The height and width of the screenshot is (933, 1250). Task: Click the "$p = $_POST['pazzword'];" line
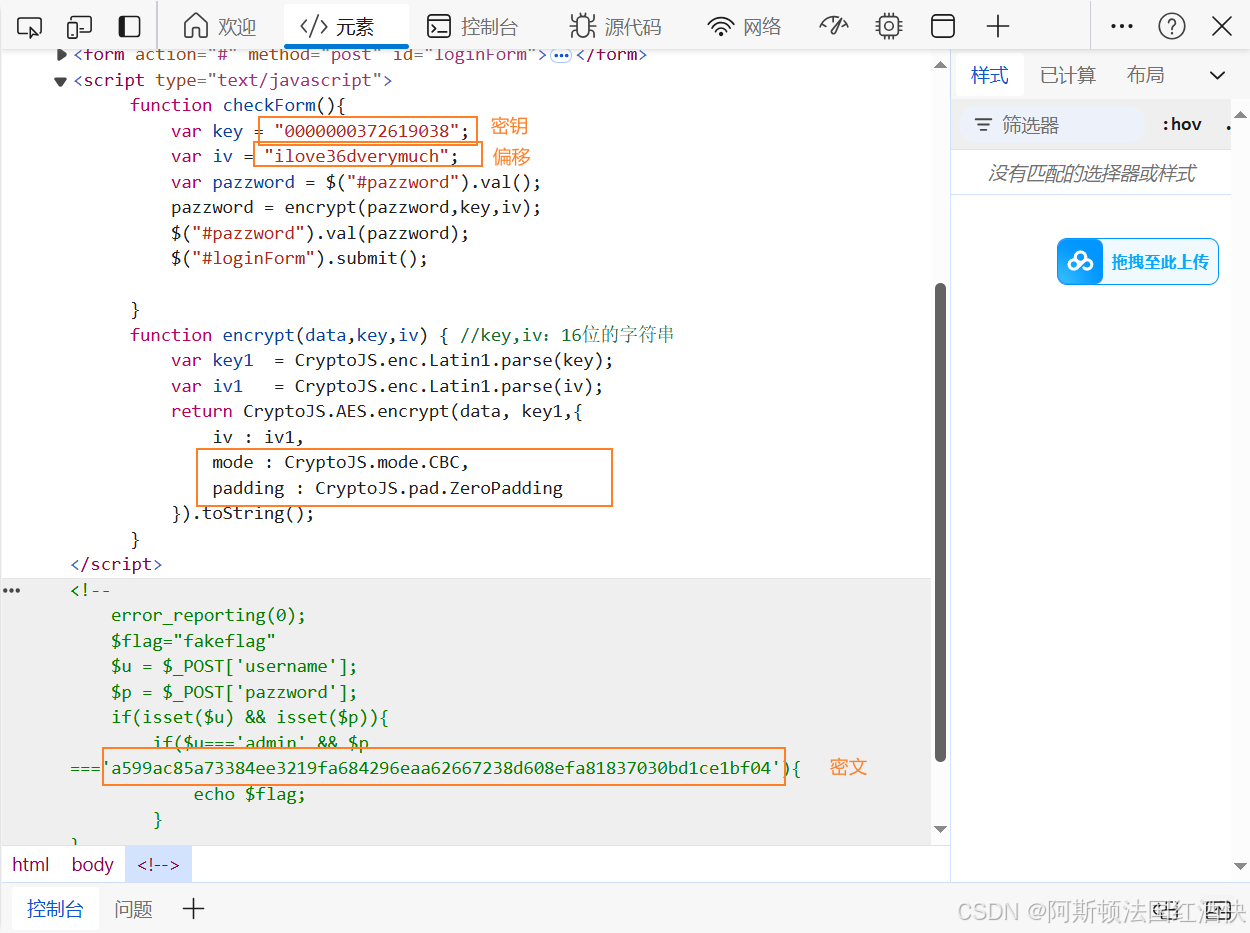click(234, 692)
